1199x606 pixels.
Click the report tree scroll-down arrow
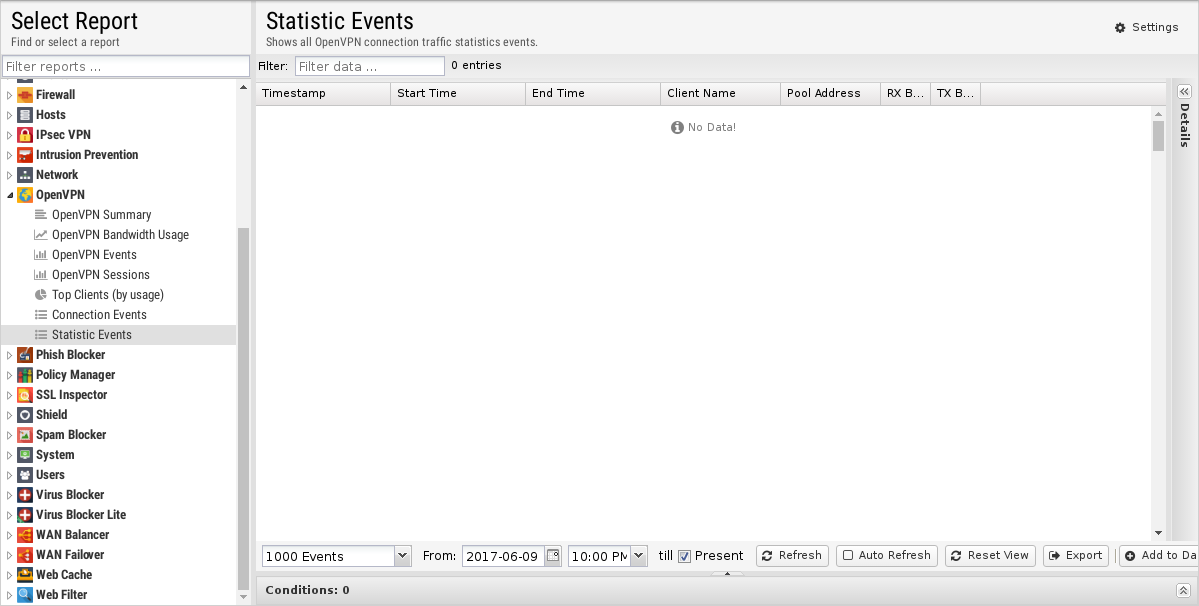coord(243,597)
